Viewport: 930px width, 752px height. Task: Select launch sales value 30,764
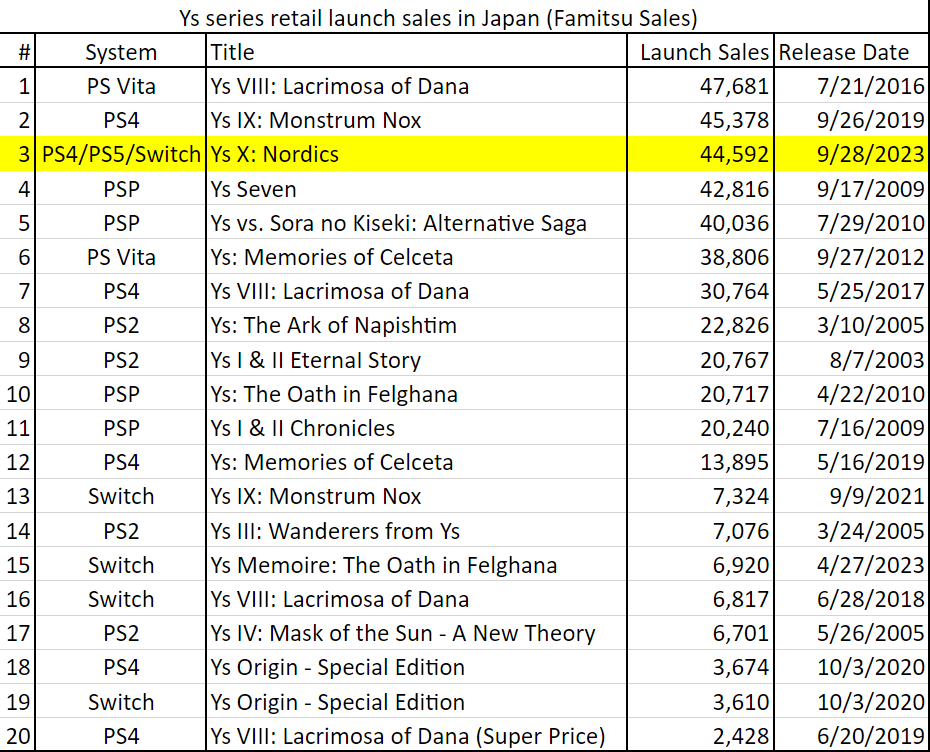734,291
